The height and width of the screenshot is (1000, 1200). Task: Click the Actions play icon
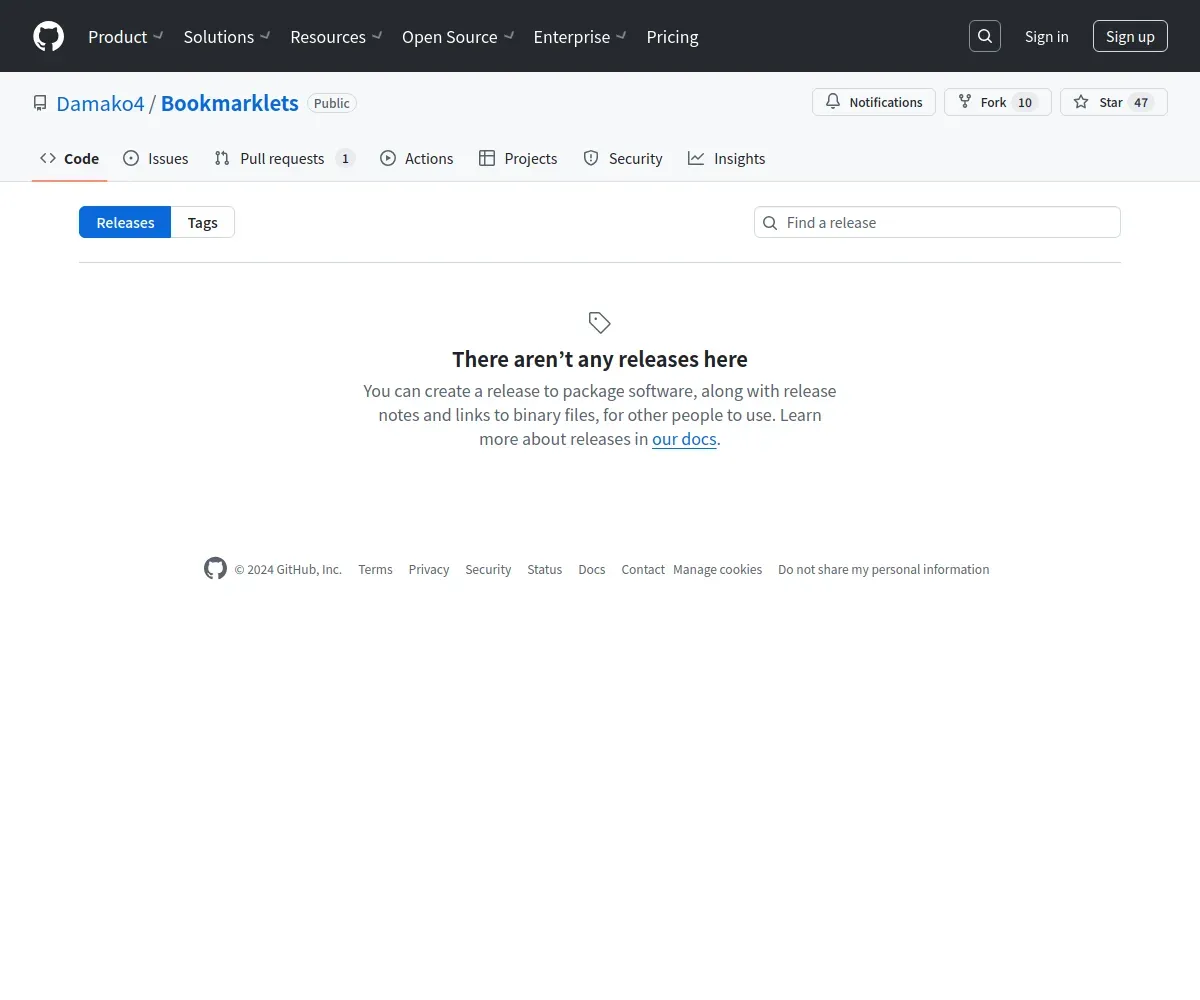[388, 158]
